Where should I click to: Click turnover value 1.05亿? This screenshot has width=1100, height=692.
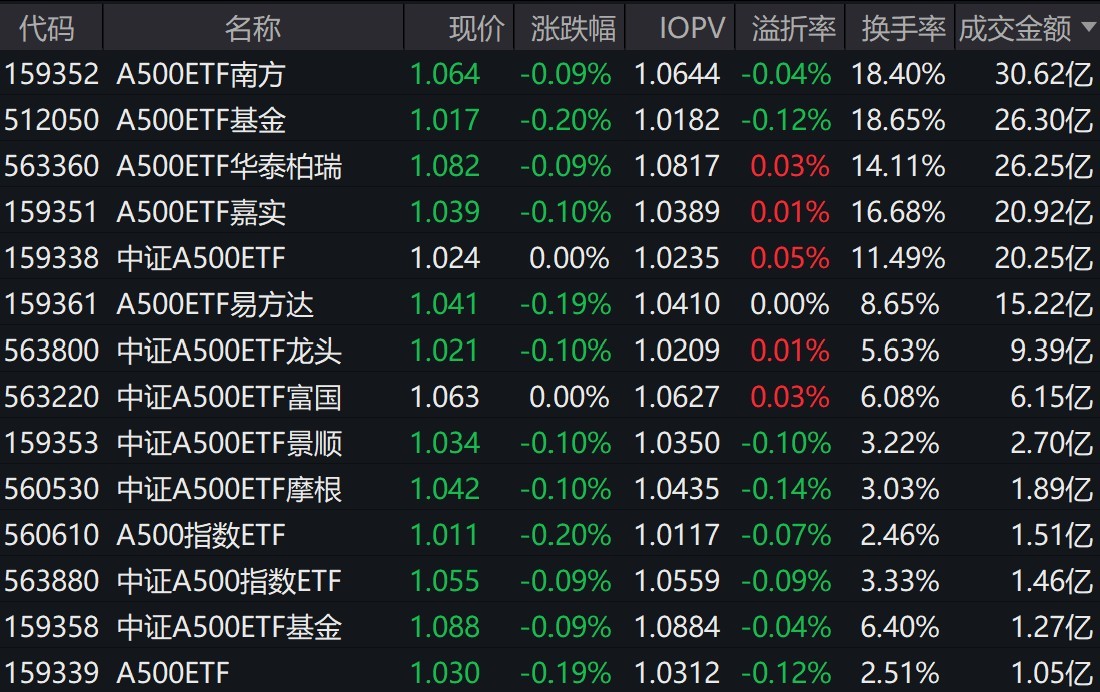1052,673
